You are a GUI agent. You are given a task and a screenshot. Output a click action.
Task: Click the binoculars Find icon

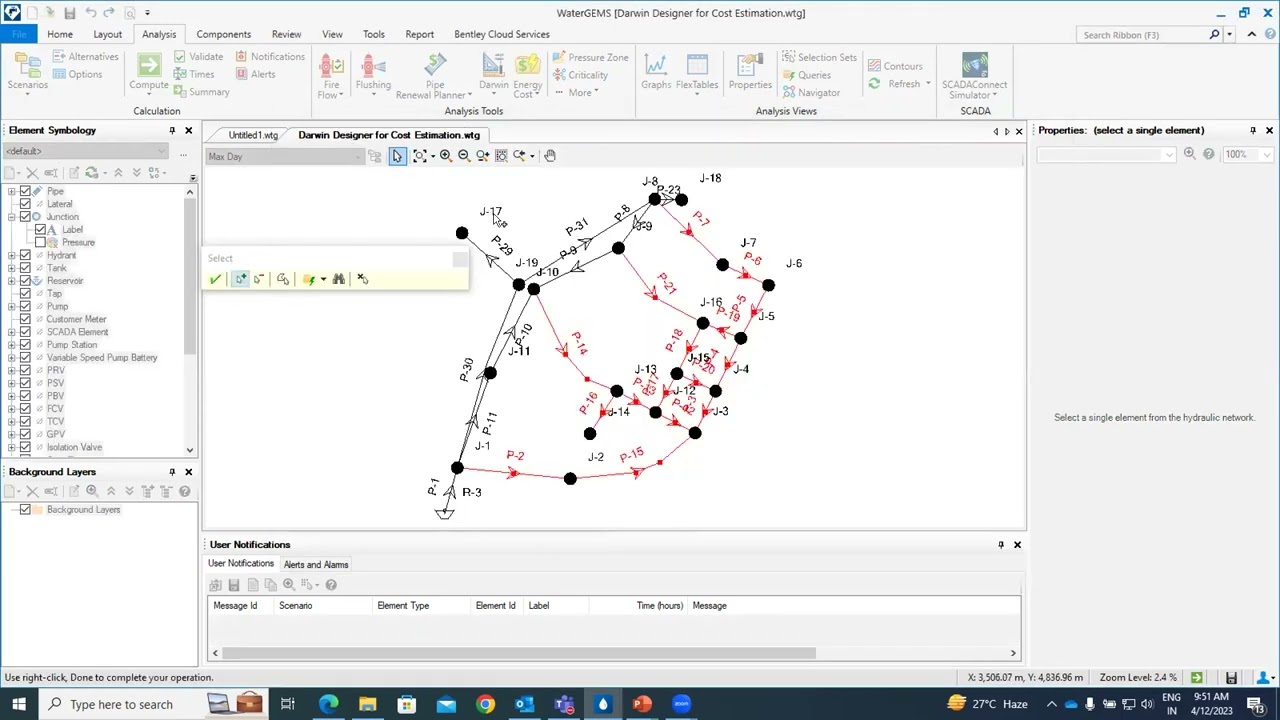pyautogui.click(x=338, y=279)
